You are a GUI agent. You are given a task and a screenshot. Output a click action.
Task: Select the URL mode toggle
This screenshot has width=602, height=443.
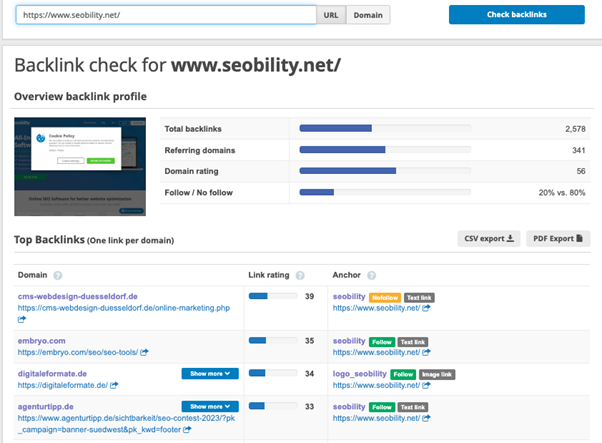[330, 15]
